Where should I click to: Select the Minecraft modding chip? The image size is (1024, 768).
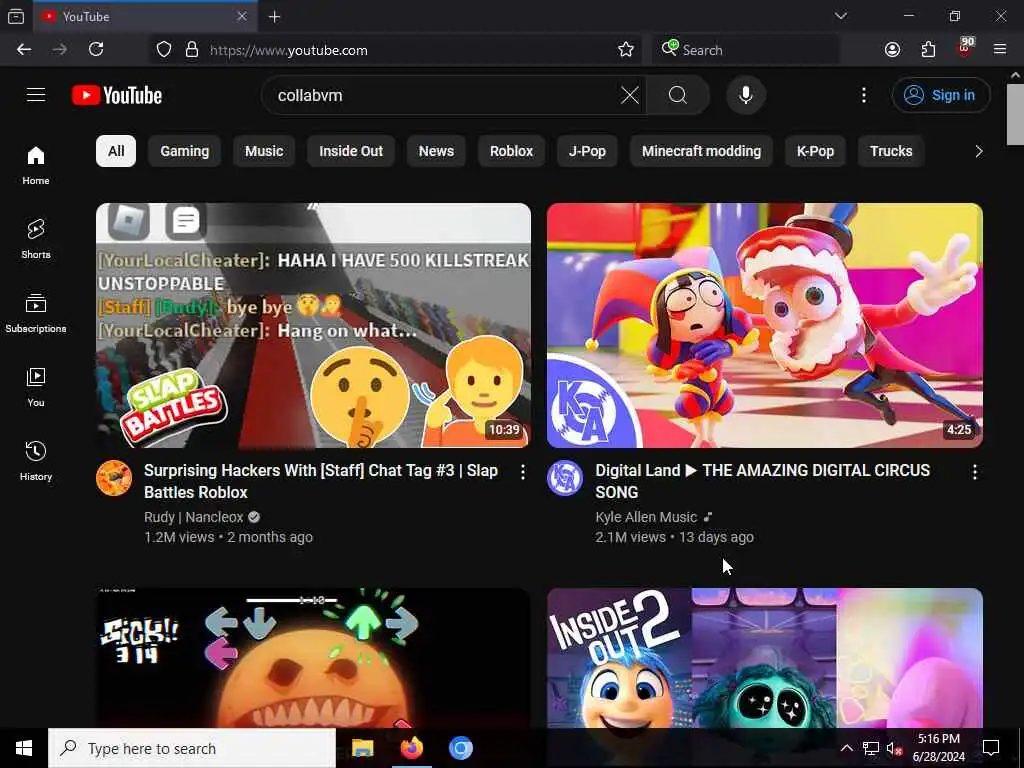[701, 152]
